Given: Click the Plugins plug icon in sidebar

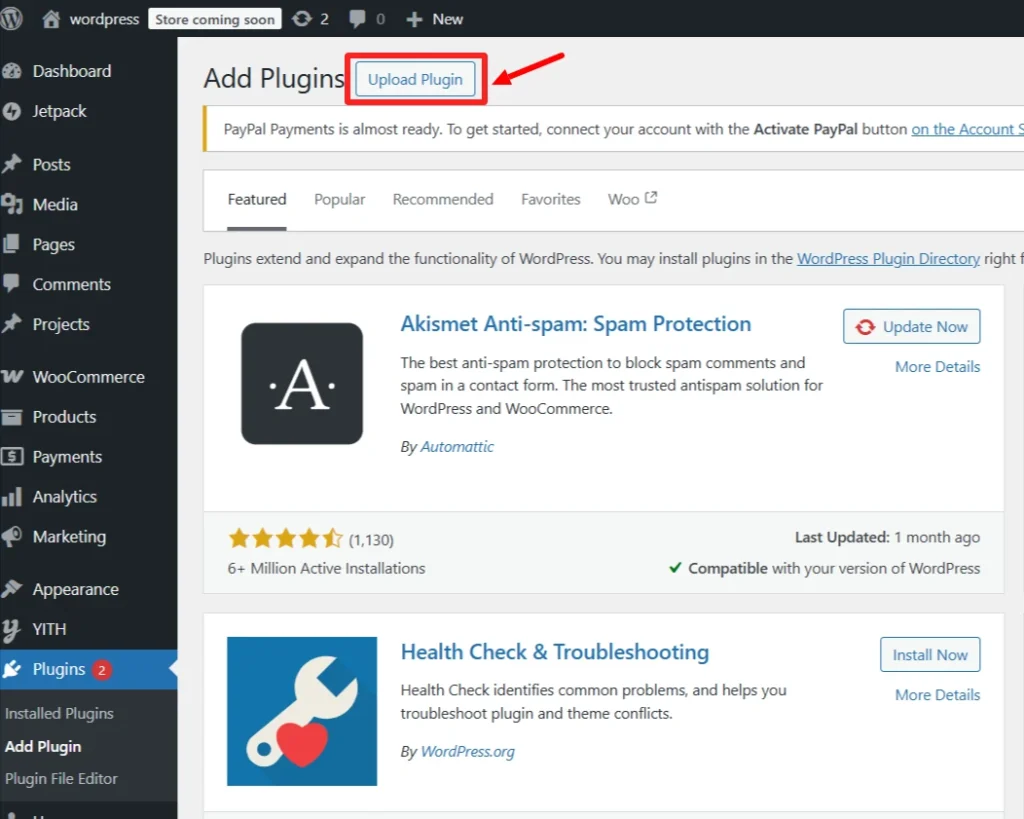Looking at the screenshot, I should [12, 669].
